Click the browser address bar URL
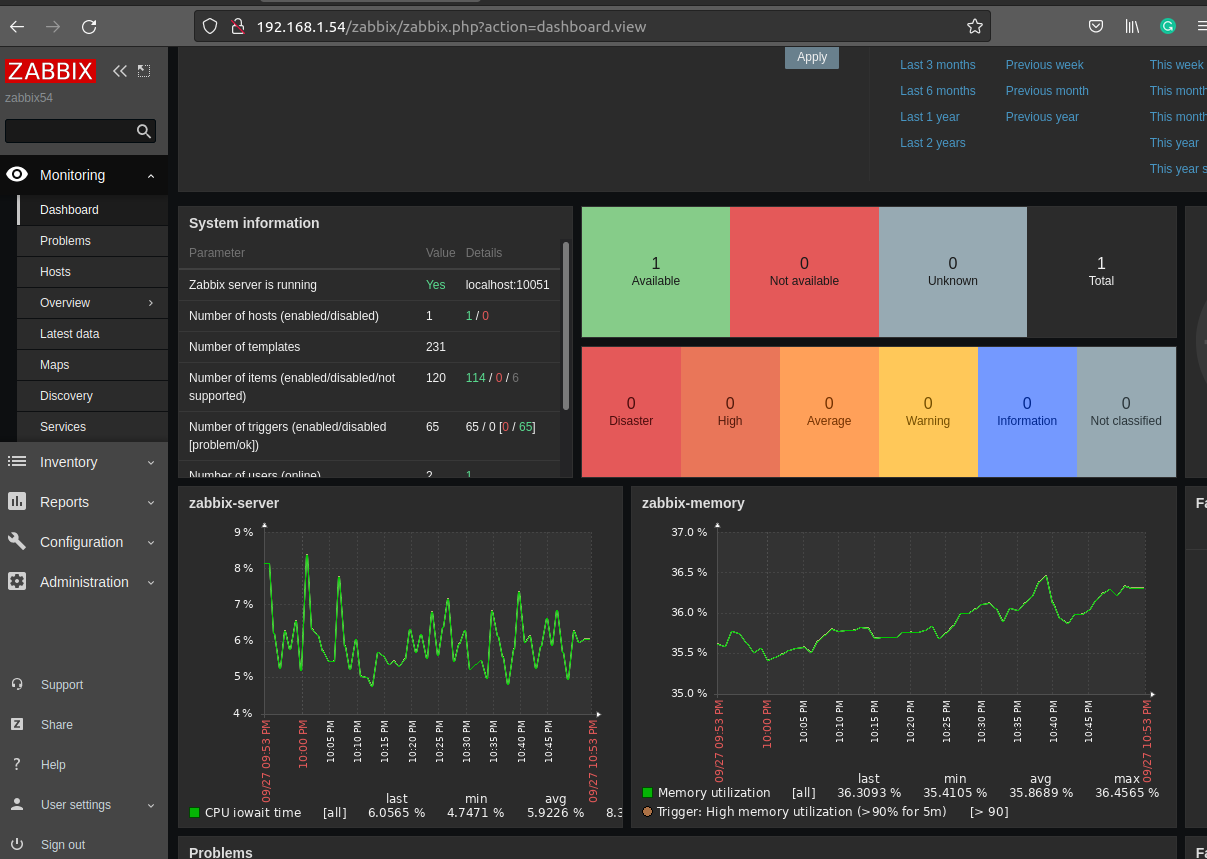1207x859 pixels. pos(451,27)
